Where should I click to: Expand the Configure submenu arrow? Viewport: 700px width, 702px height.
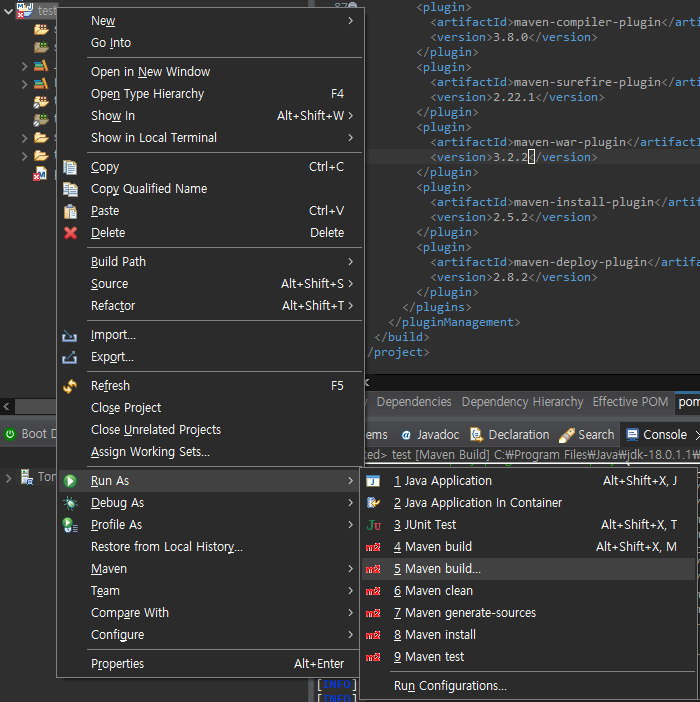click(x=350, y=634)
